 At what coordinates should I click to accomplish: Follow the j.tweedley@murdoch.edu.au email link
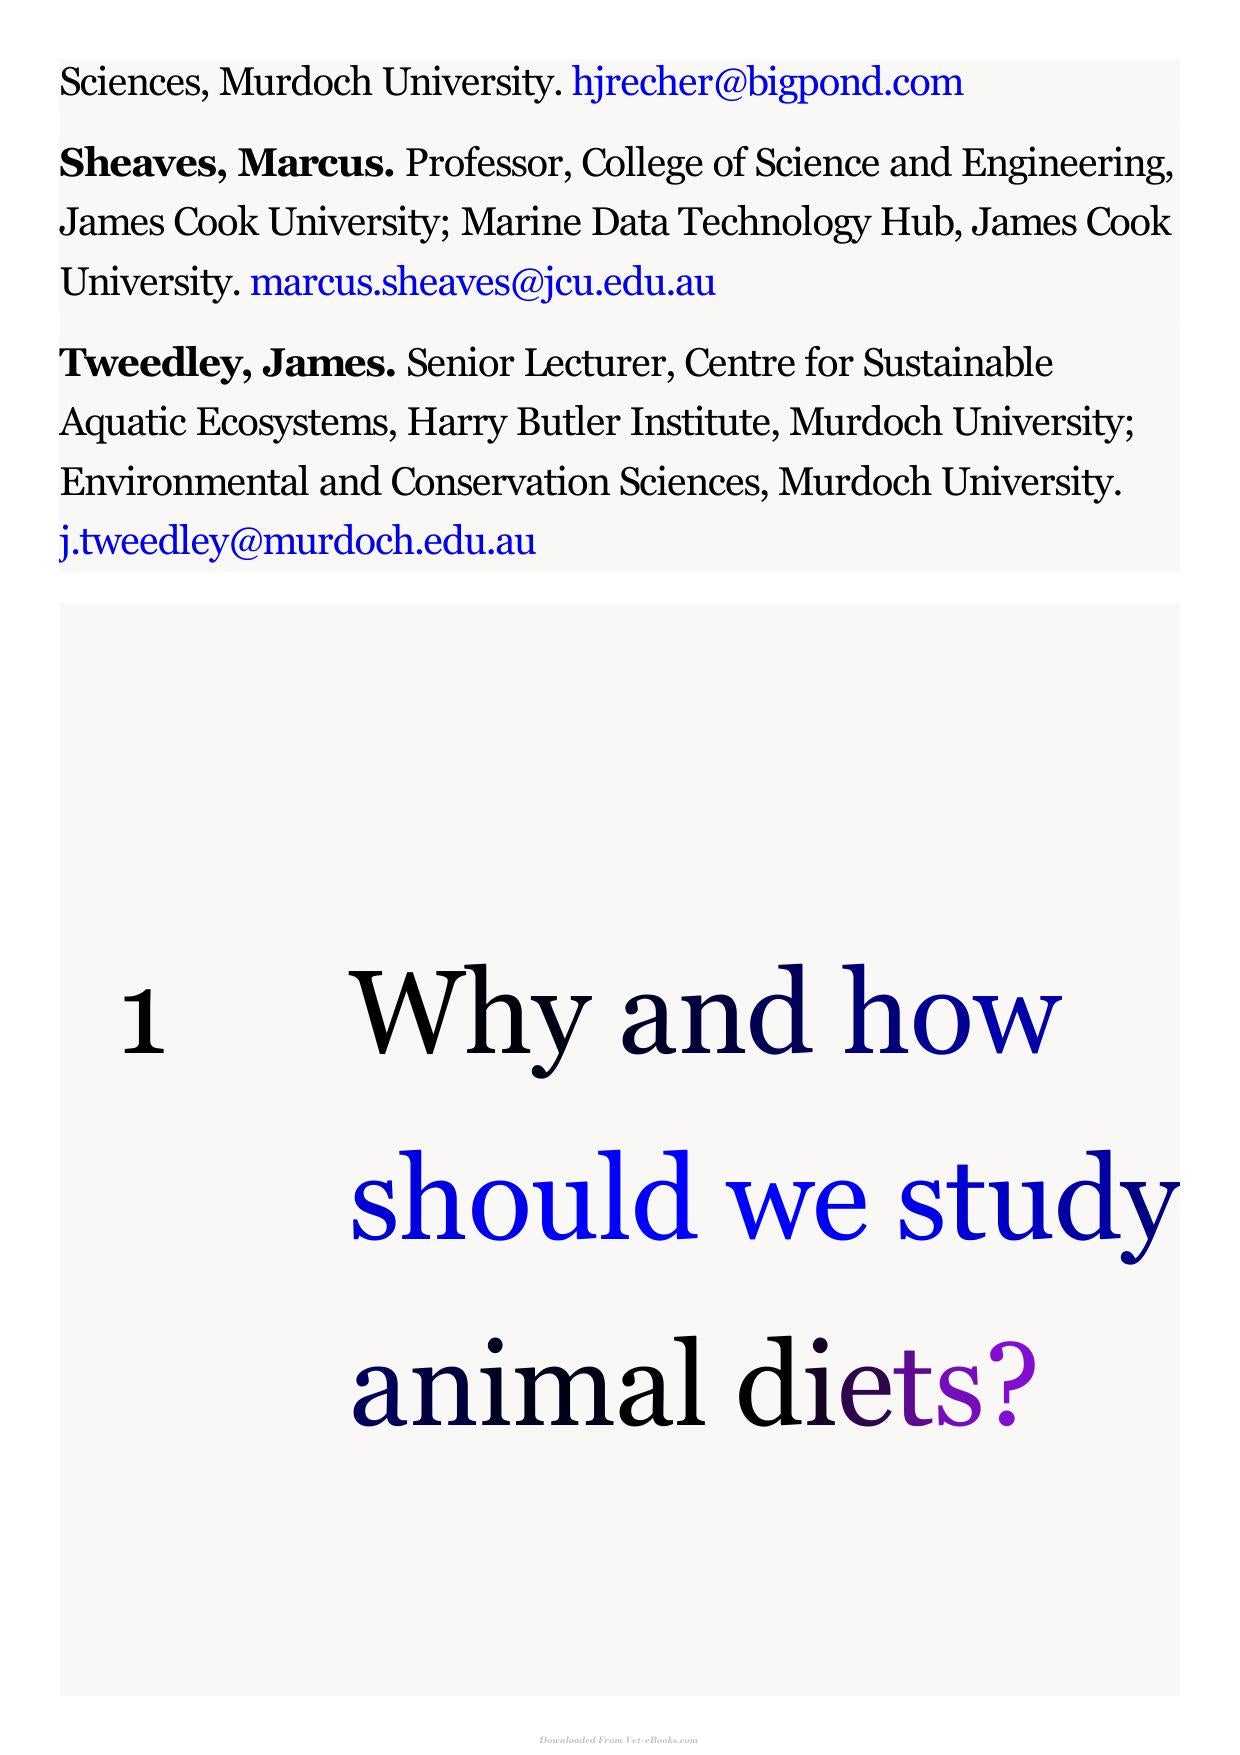298,542
